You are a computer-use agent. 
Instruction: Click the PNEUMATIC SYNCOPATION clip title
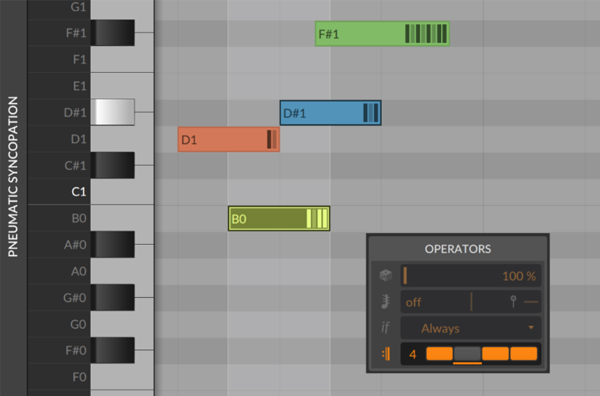point(13,176)
